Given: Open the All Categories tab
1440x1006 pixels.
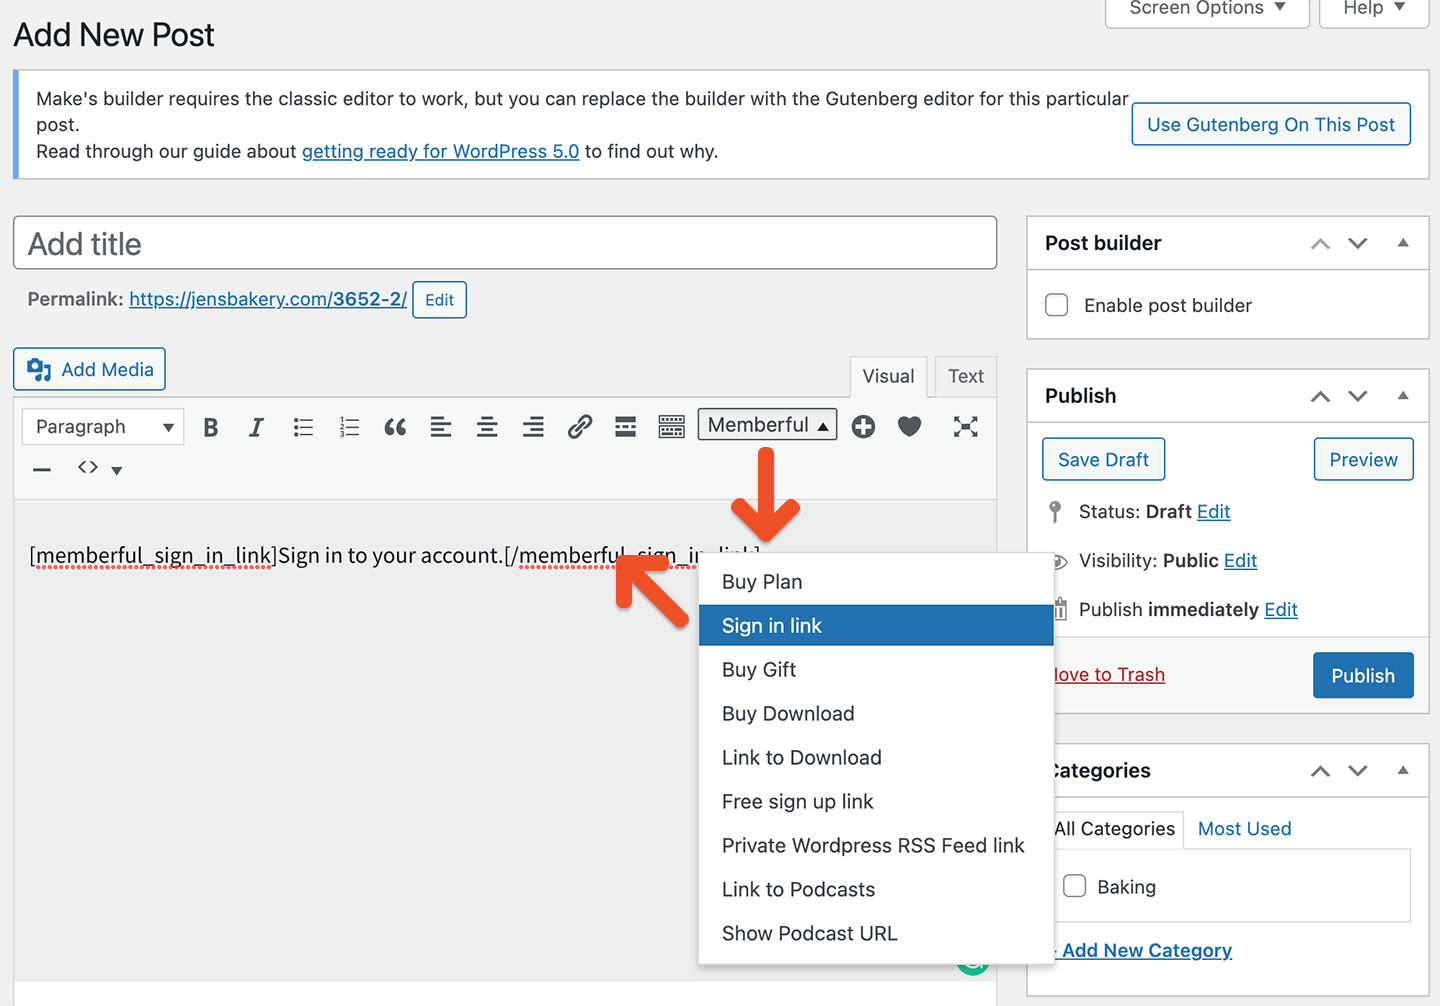Looking at the screenshot, I should [1115, 829].
